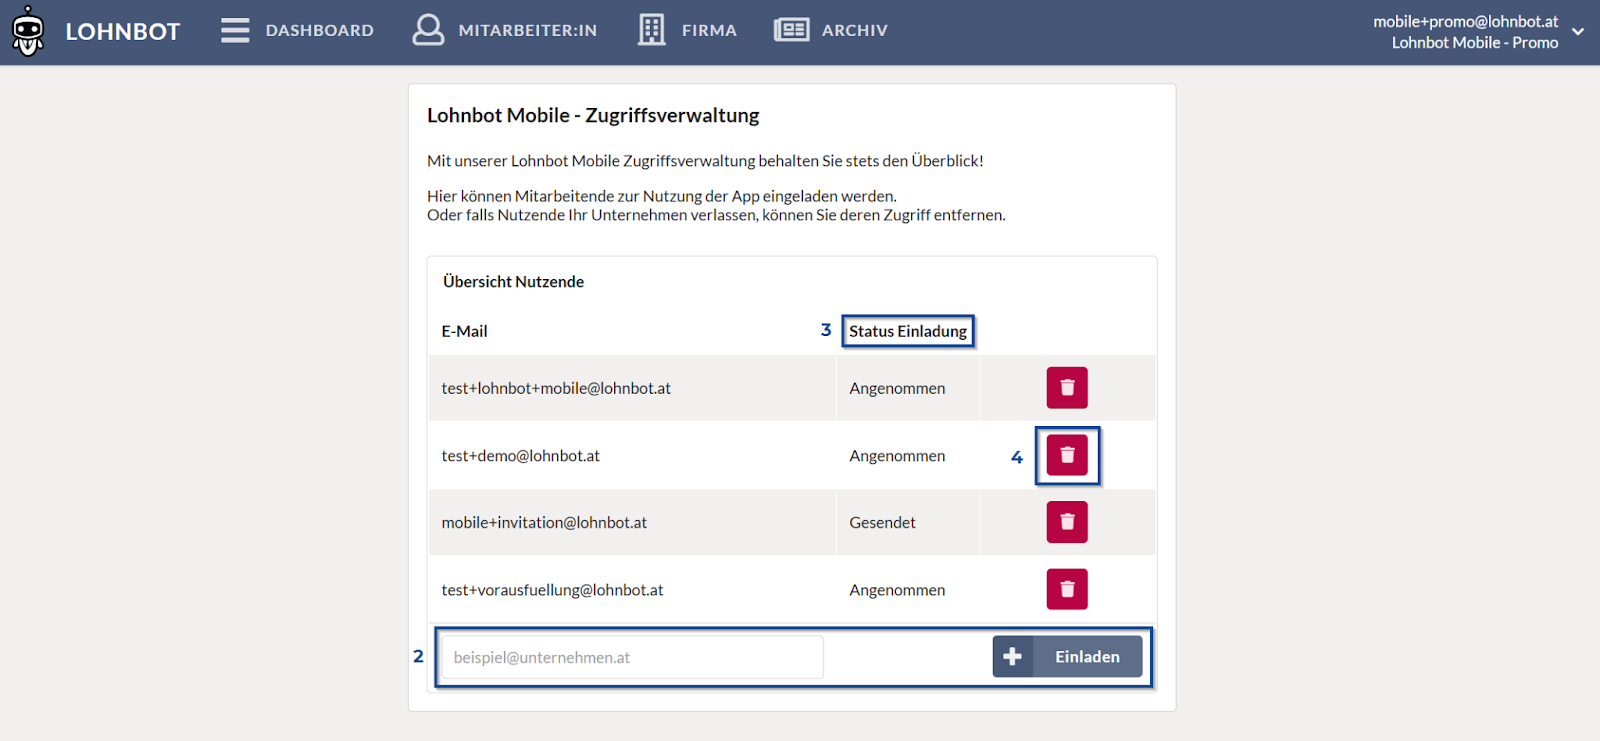Click the Dashboard hamburger icon

[235, 30]
